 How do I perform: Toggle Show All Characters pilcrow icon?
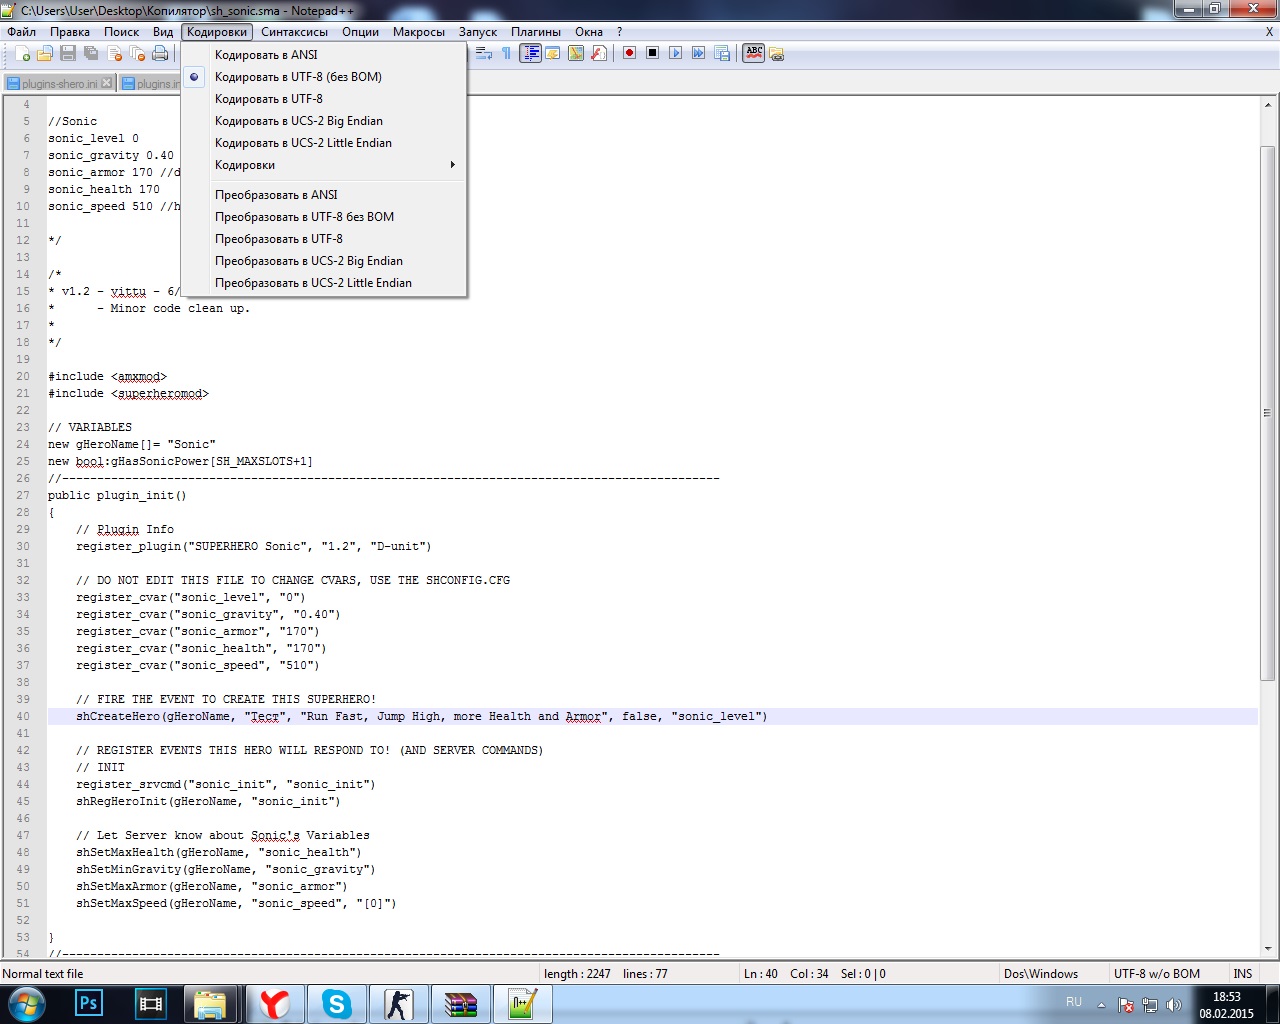[x=507, y=53]
